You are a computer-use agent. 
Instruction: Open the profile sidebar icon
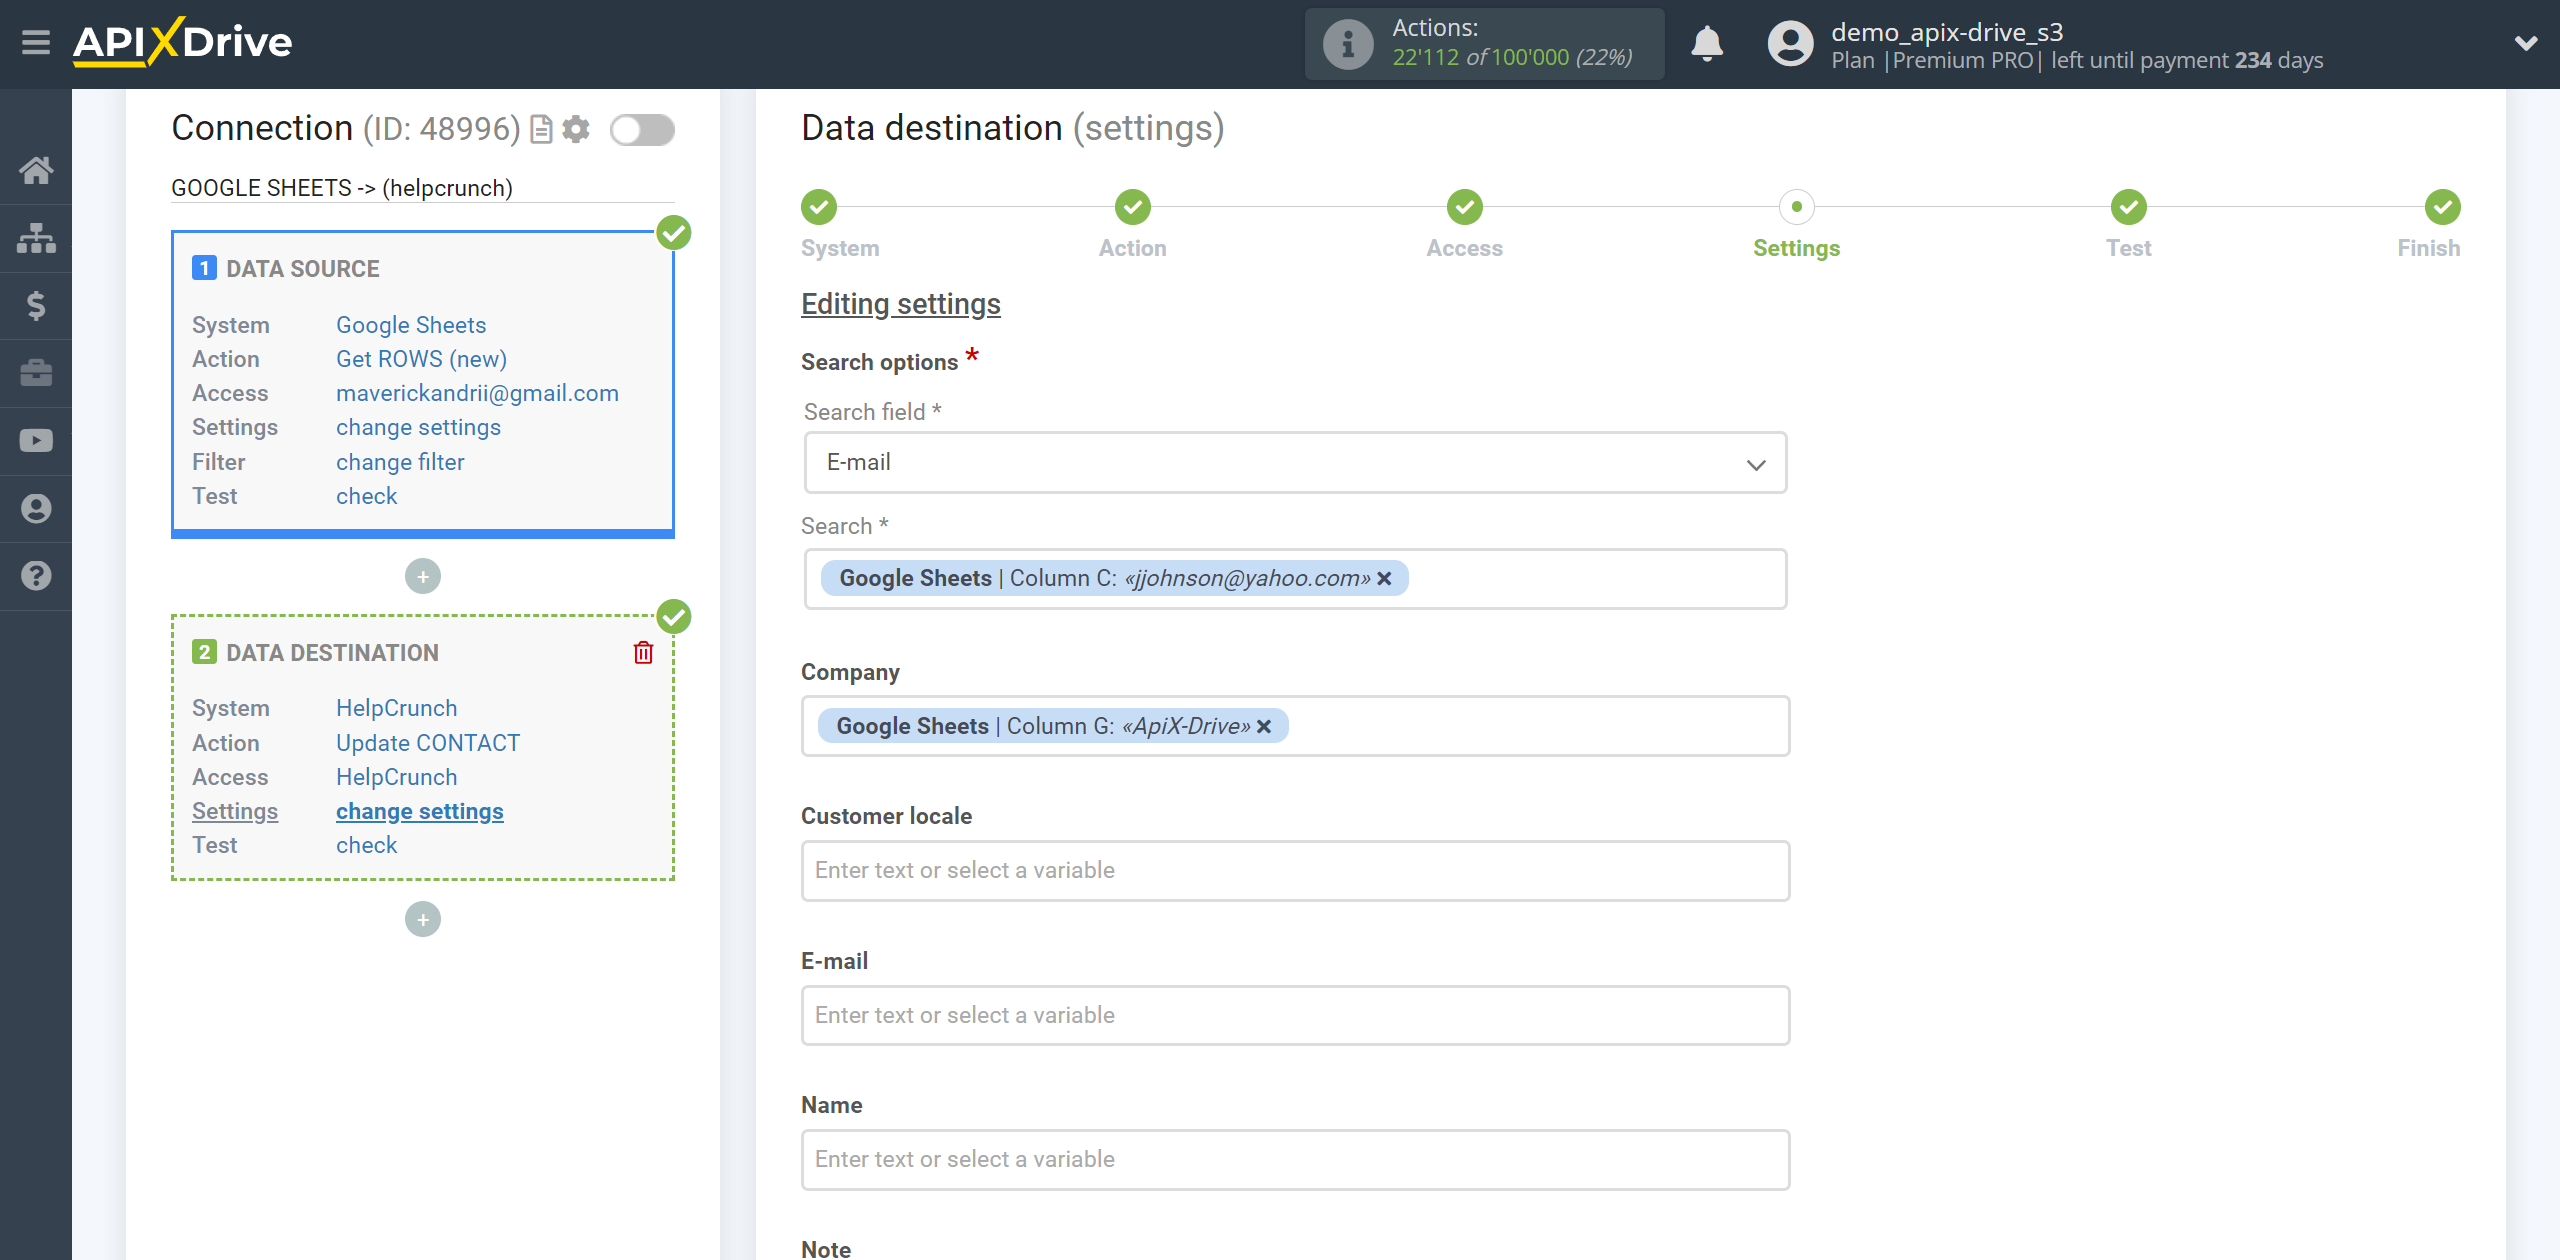point(36,509)
